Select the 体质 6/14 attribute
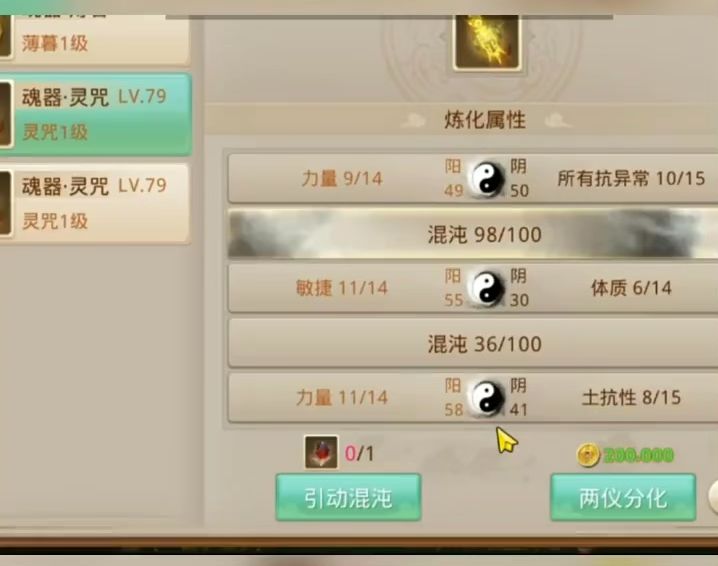The image size is (718, 566). click(x=631, y=288)
